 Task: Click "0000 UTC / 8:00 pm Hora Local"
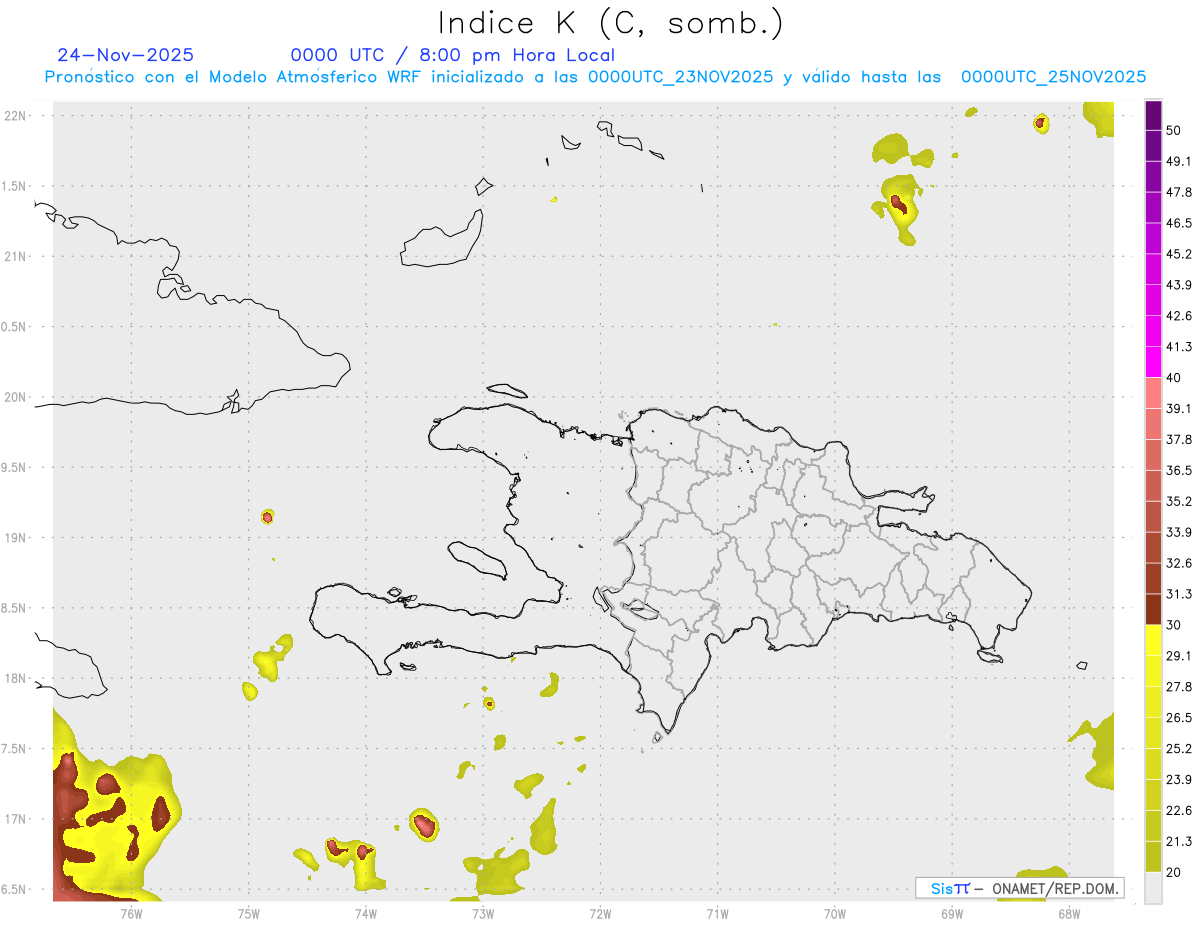click(453, 55)
